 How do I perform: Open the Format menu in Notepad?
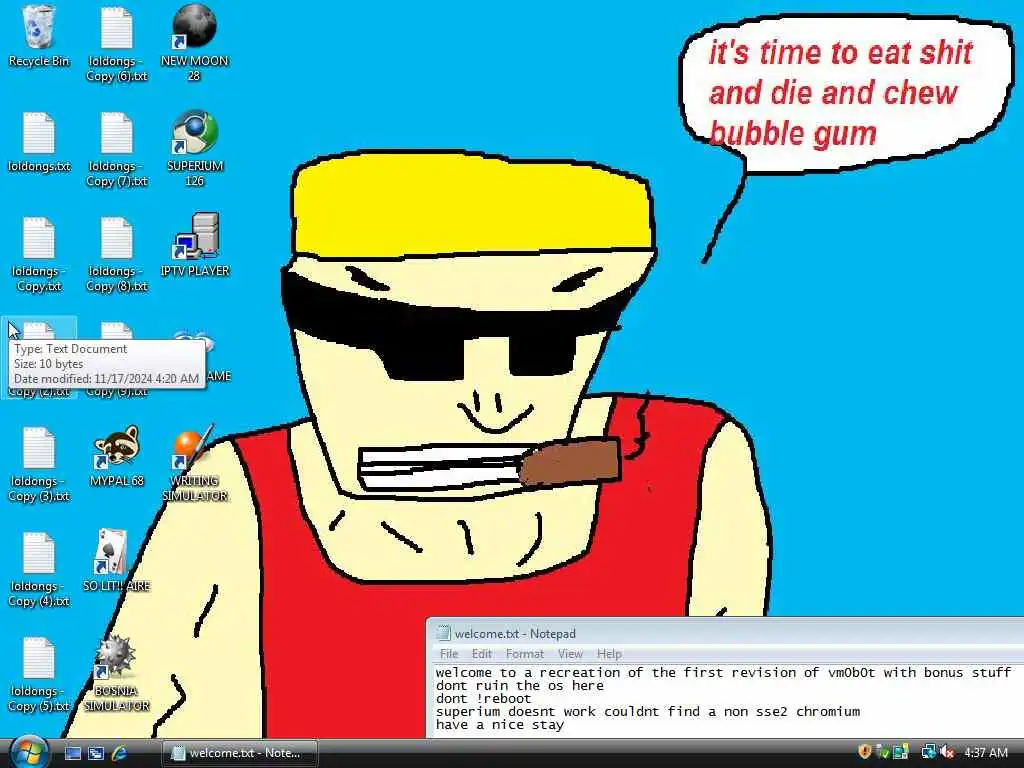click(524, 654)
